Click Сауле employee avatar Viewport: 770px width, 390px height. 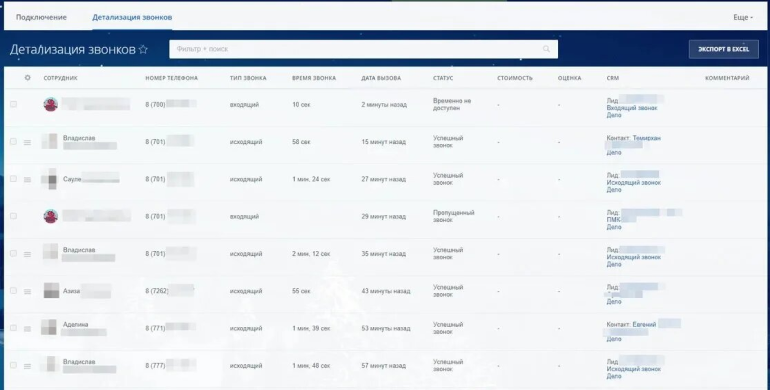click(51, 179)
